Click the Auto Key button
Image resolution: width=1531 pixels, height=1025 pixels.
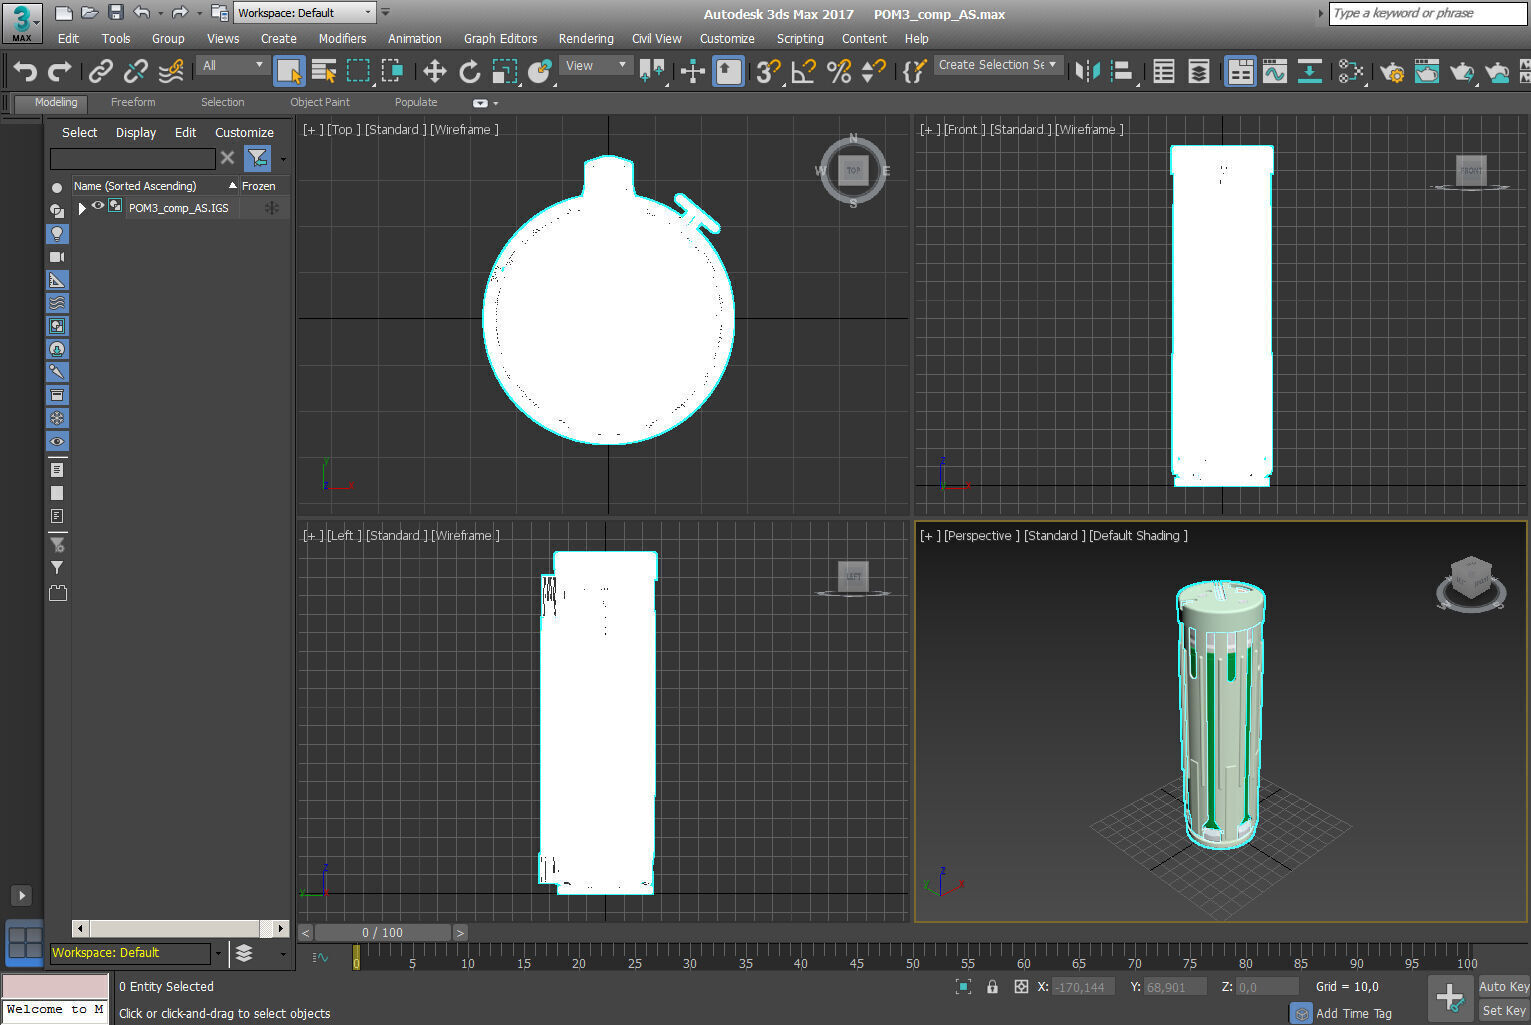[1504, 987]
